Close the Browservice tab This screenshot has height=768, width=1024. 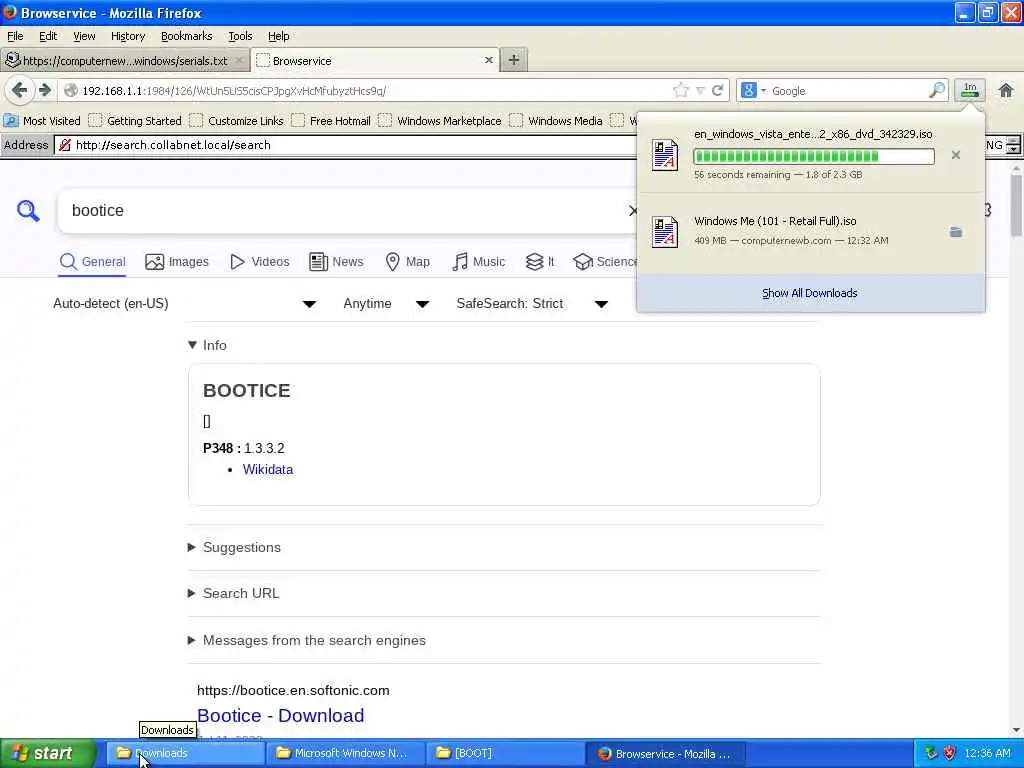click(x=488, y=60)
